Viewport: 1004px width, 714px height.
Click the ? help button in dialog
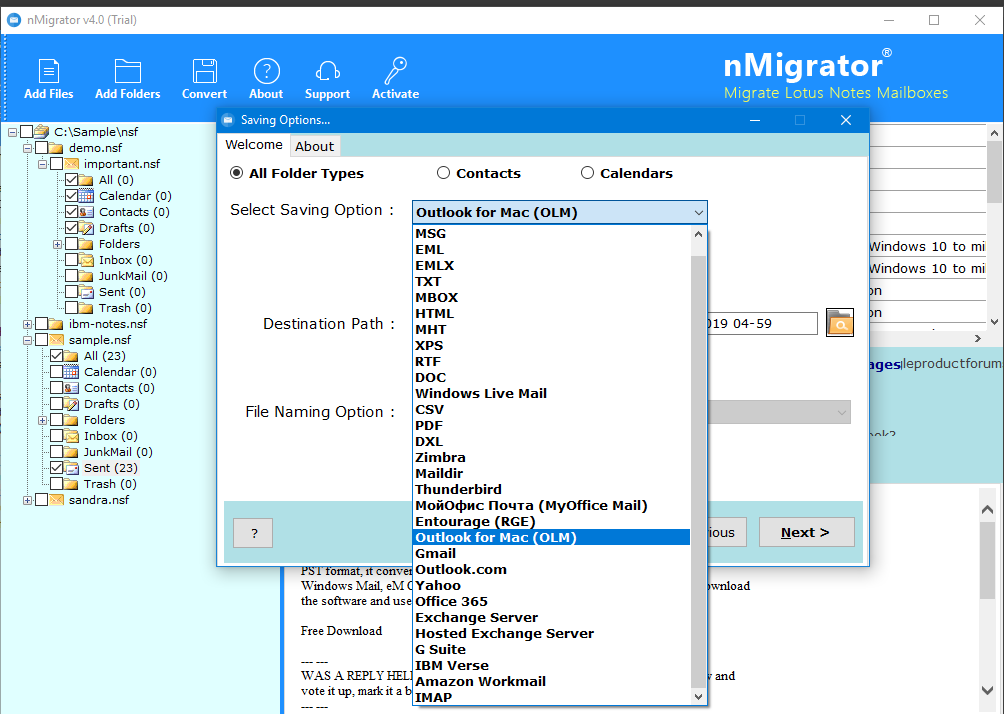click(x=253, y=533)
